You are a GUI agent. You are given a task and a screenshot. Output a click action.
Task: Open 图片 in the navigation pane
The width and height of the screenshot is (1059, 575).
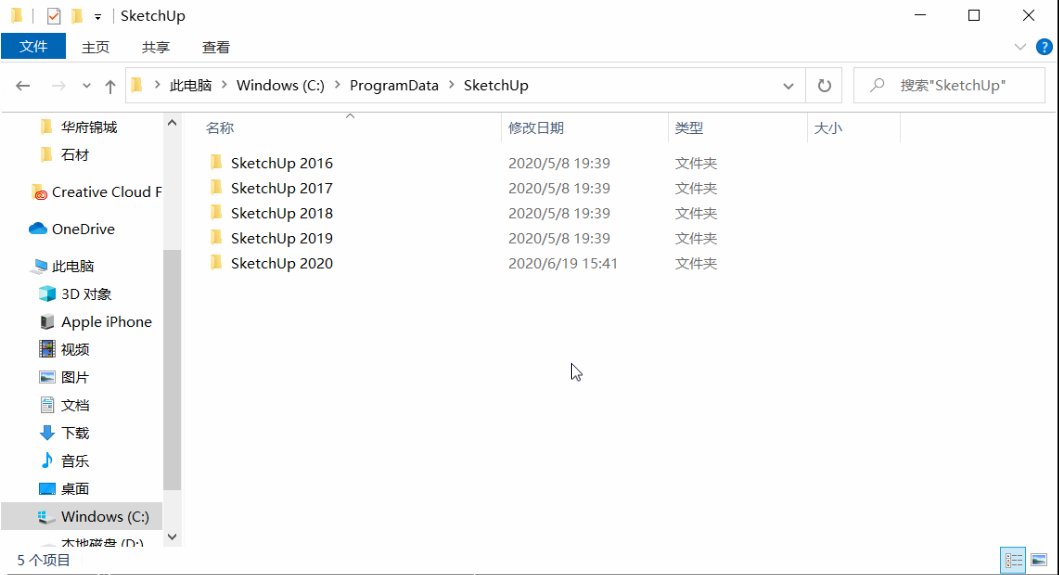[x=74, y=377]
